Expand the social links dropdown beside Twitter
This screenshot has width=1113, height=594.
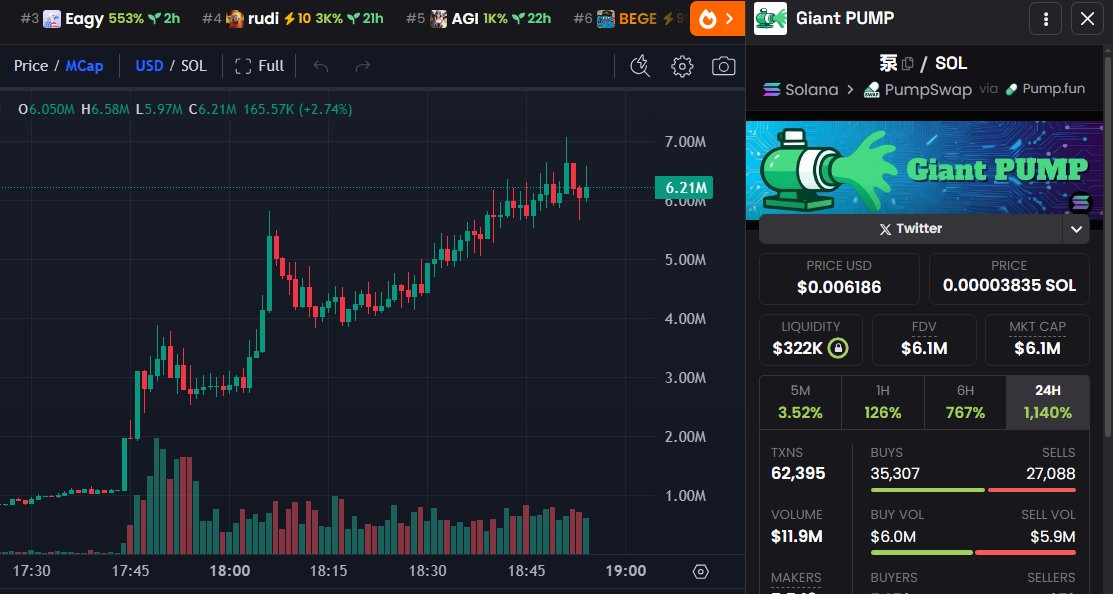(1076, 229)
